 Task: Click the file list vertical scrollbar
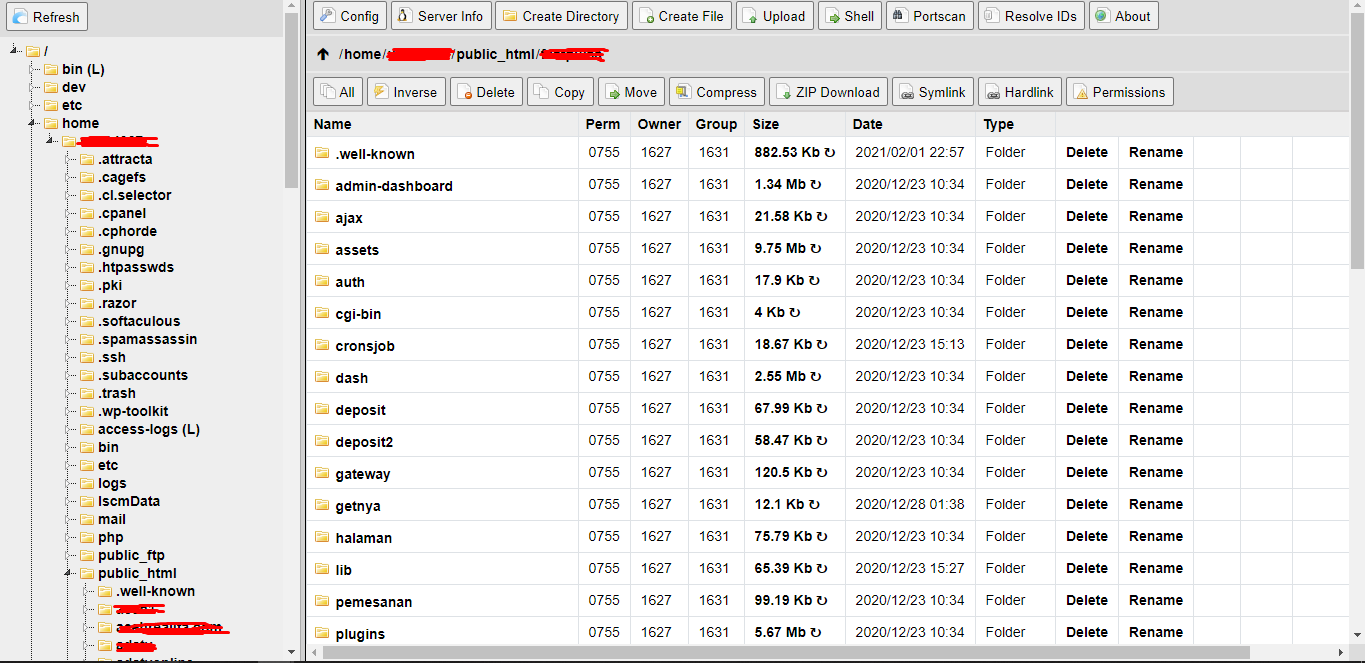tap(1357, 140)
